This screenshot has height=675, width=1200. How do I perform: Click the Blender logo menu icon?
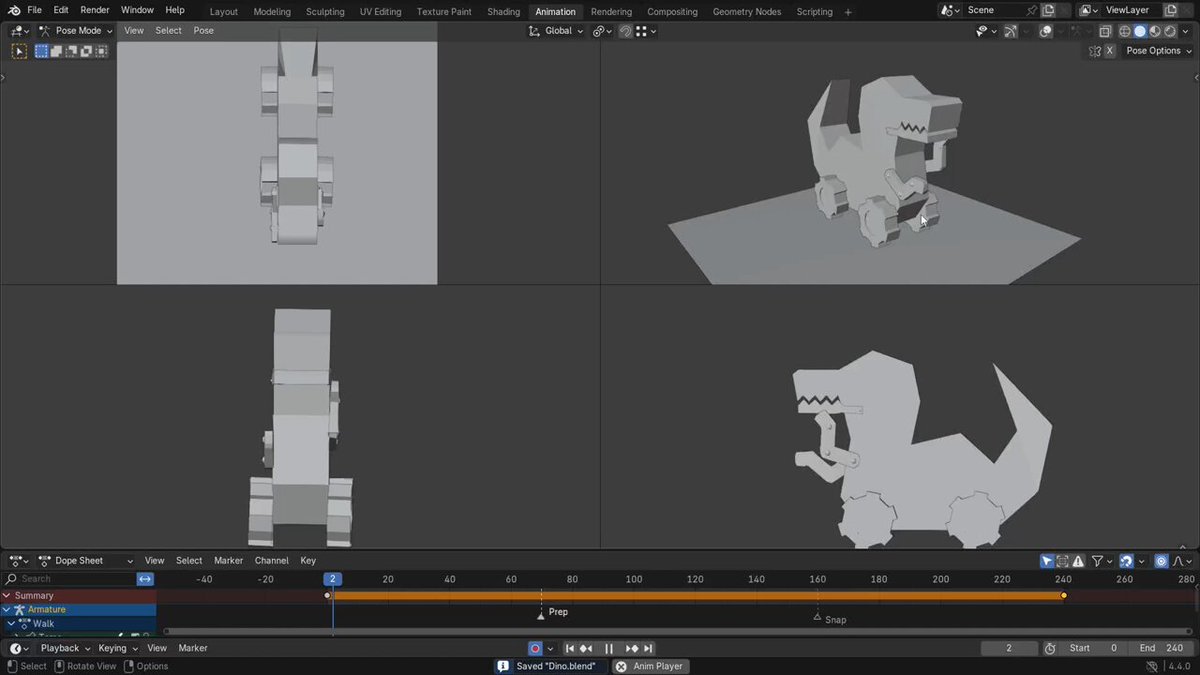click(14, 10)
